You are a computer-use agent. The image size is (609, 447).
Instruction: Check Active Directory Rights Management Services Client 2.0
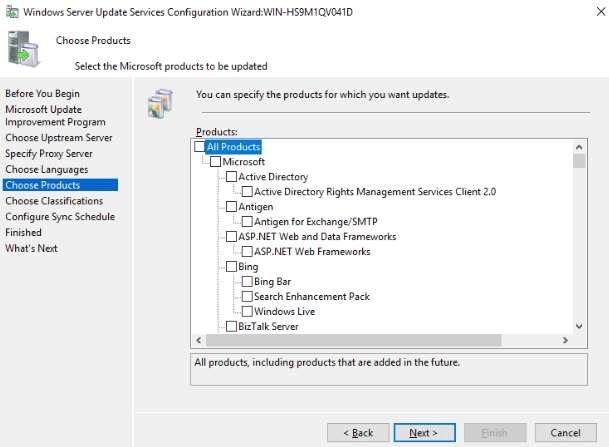[x=247, y=191]
